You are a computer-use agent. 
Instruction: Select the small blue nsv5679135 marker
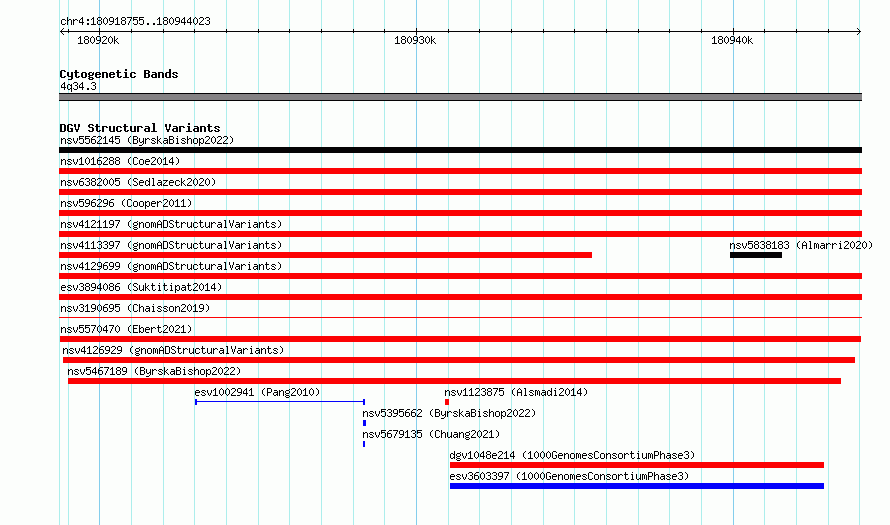coord(364,444)
